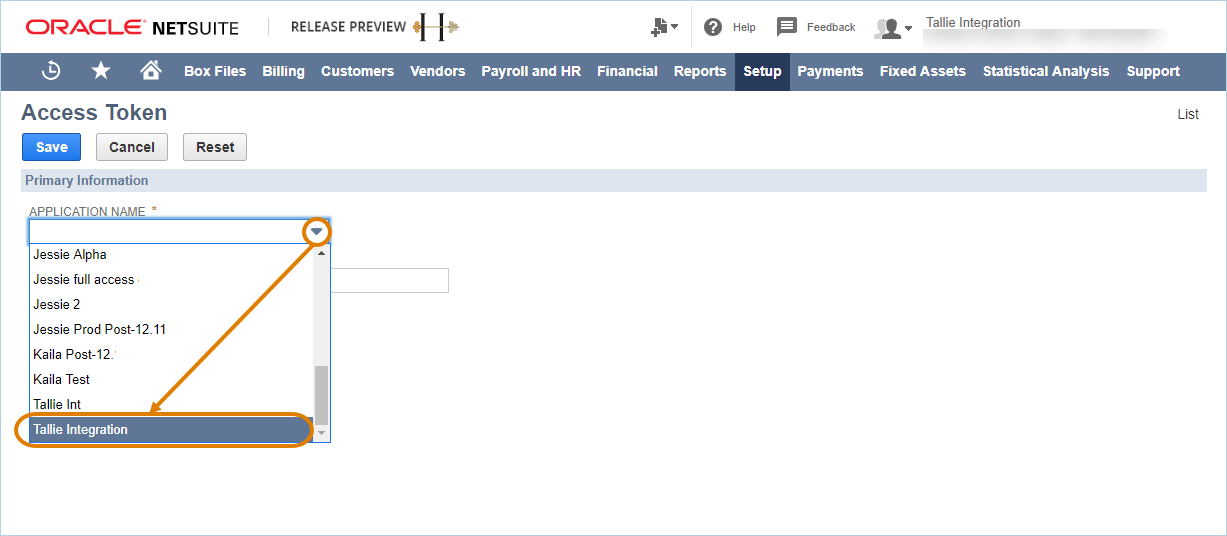Viewport: 1227px width, 536px height.
Task: Click the list scrollbar up arrow
Action: tap(321, 252)
